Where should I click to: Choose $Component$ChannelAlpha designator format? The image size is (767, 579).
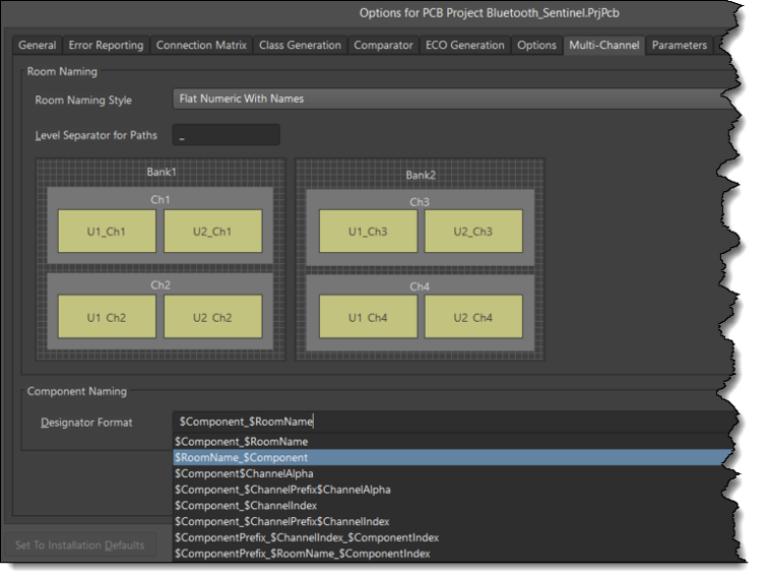coord(245,473)
